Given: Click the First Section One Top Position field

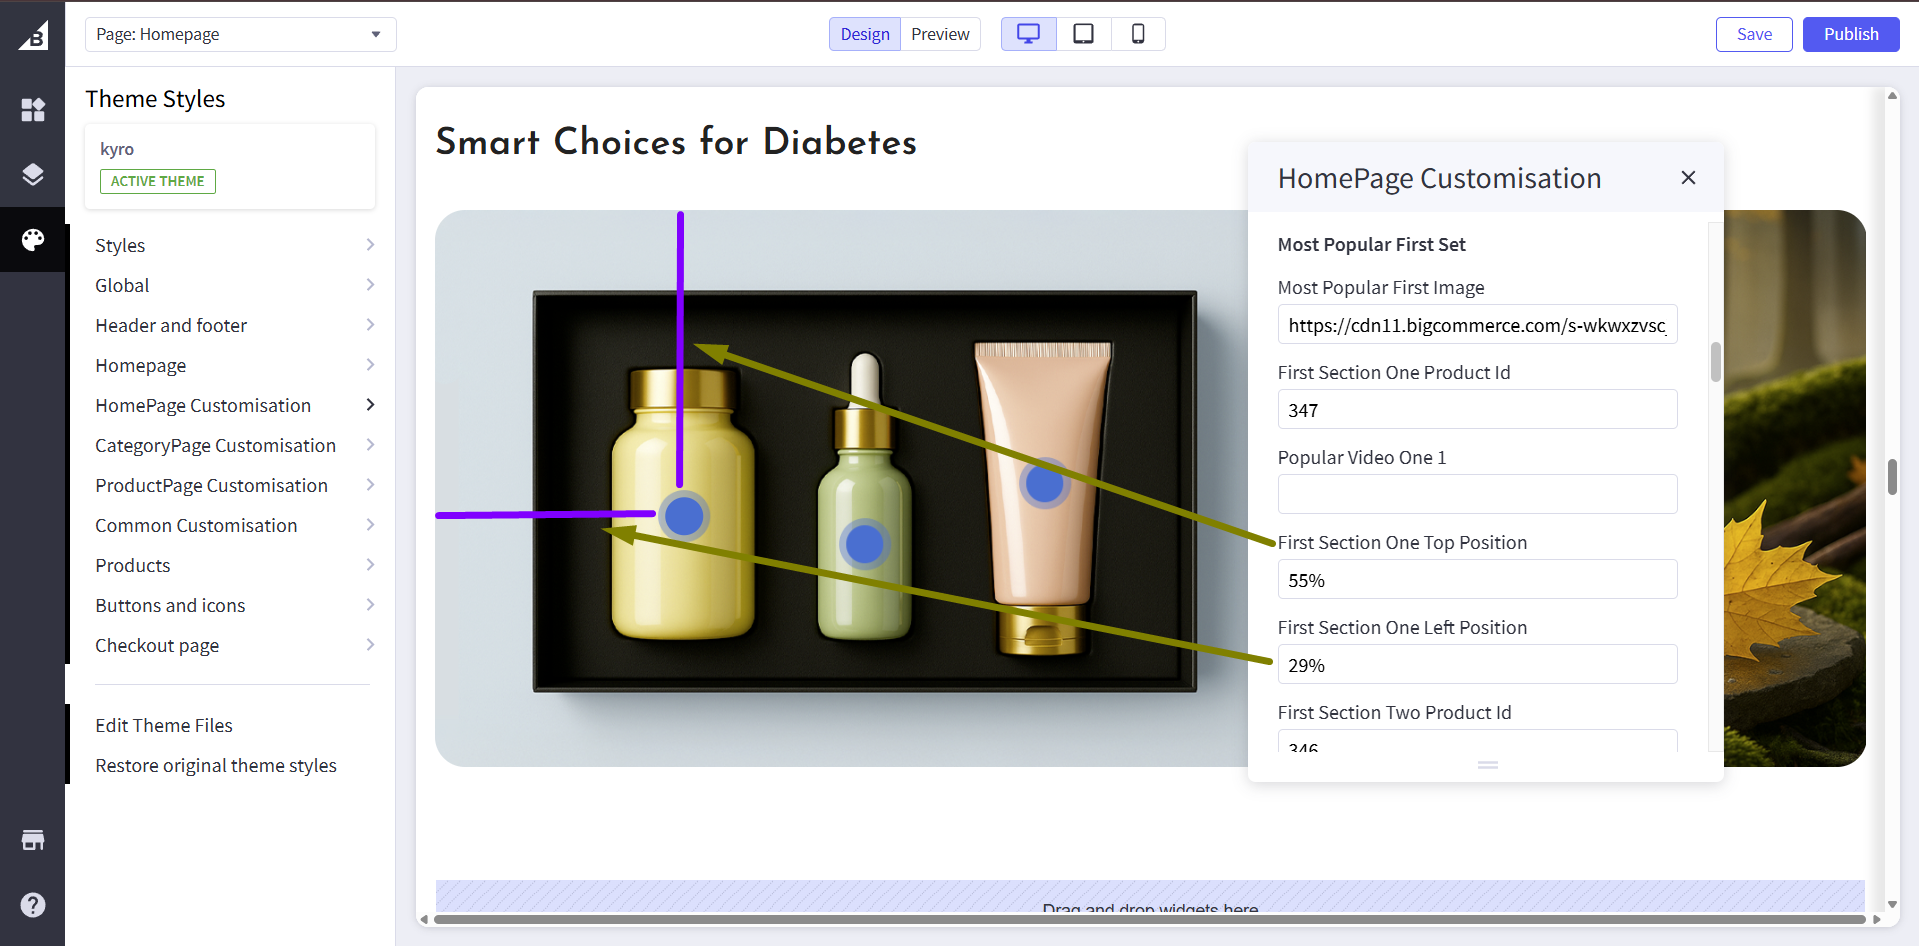Looking at the screenshot, I should (1477, 580).
